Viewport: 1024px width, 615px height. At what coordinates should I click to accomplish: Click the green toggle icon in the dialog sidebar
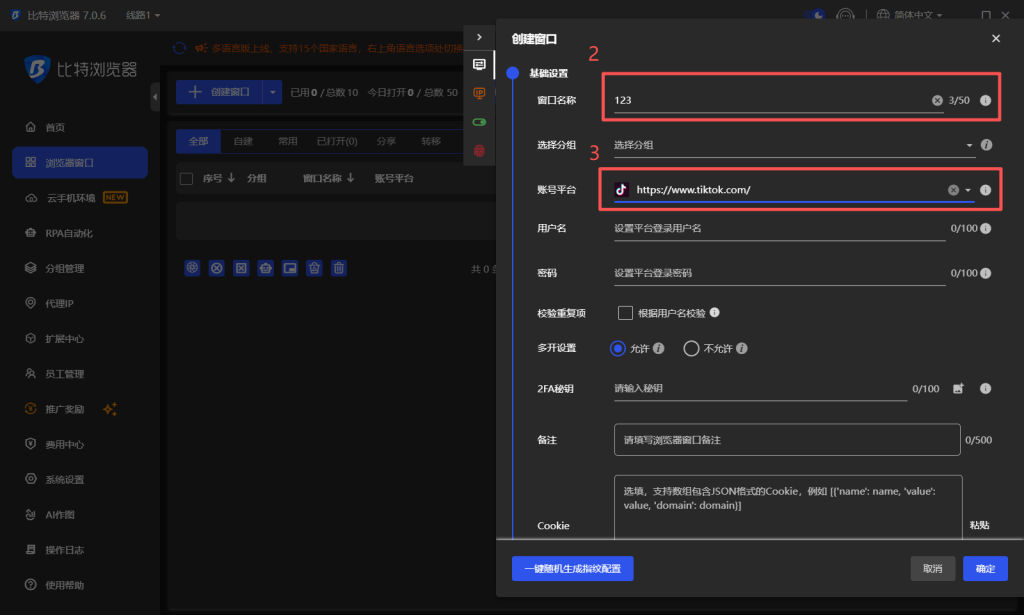pyautogui.click(x=479, y=120)
